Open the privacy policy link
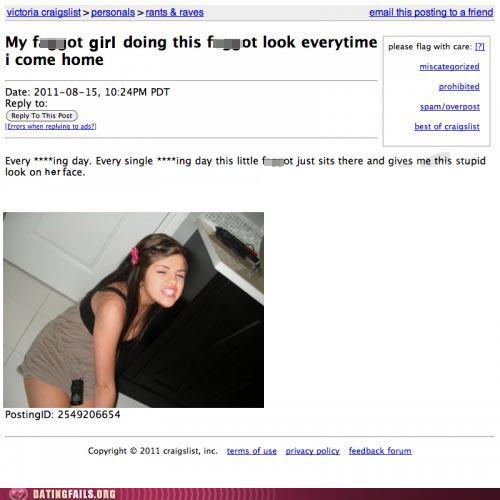This screenshot has height=500, width=500. [x=313, y=451]
